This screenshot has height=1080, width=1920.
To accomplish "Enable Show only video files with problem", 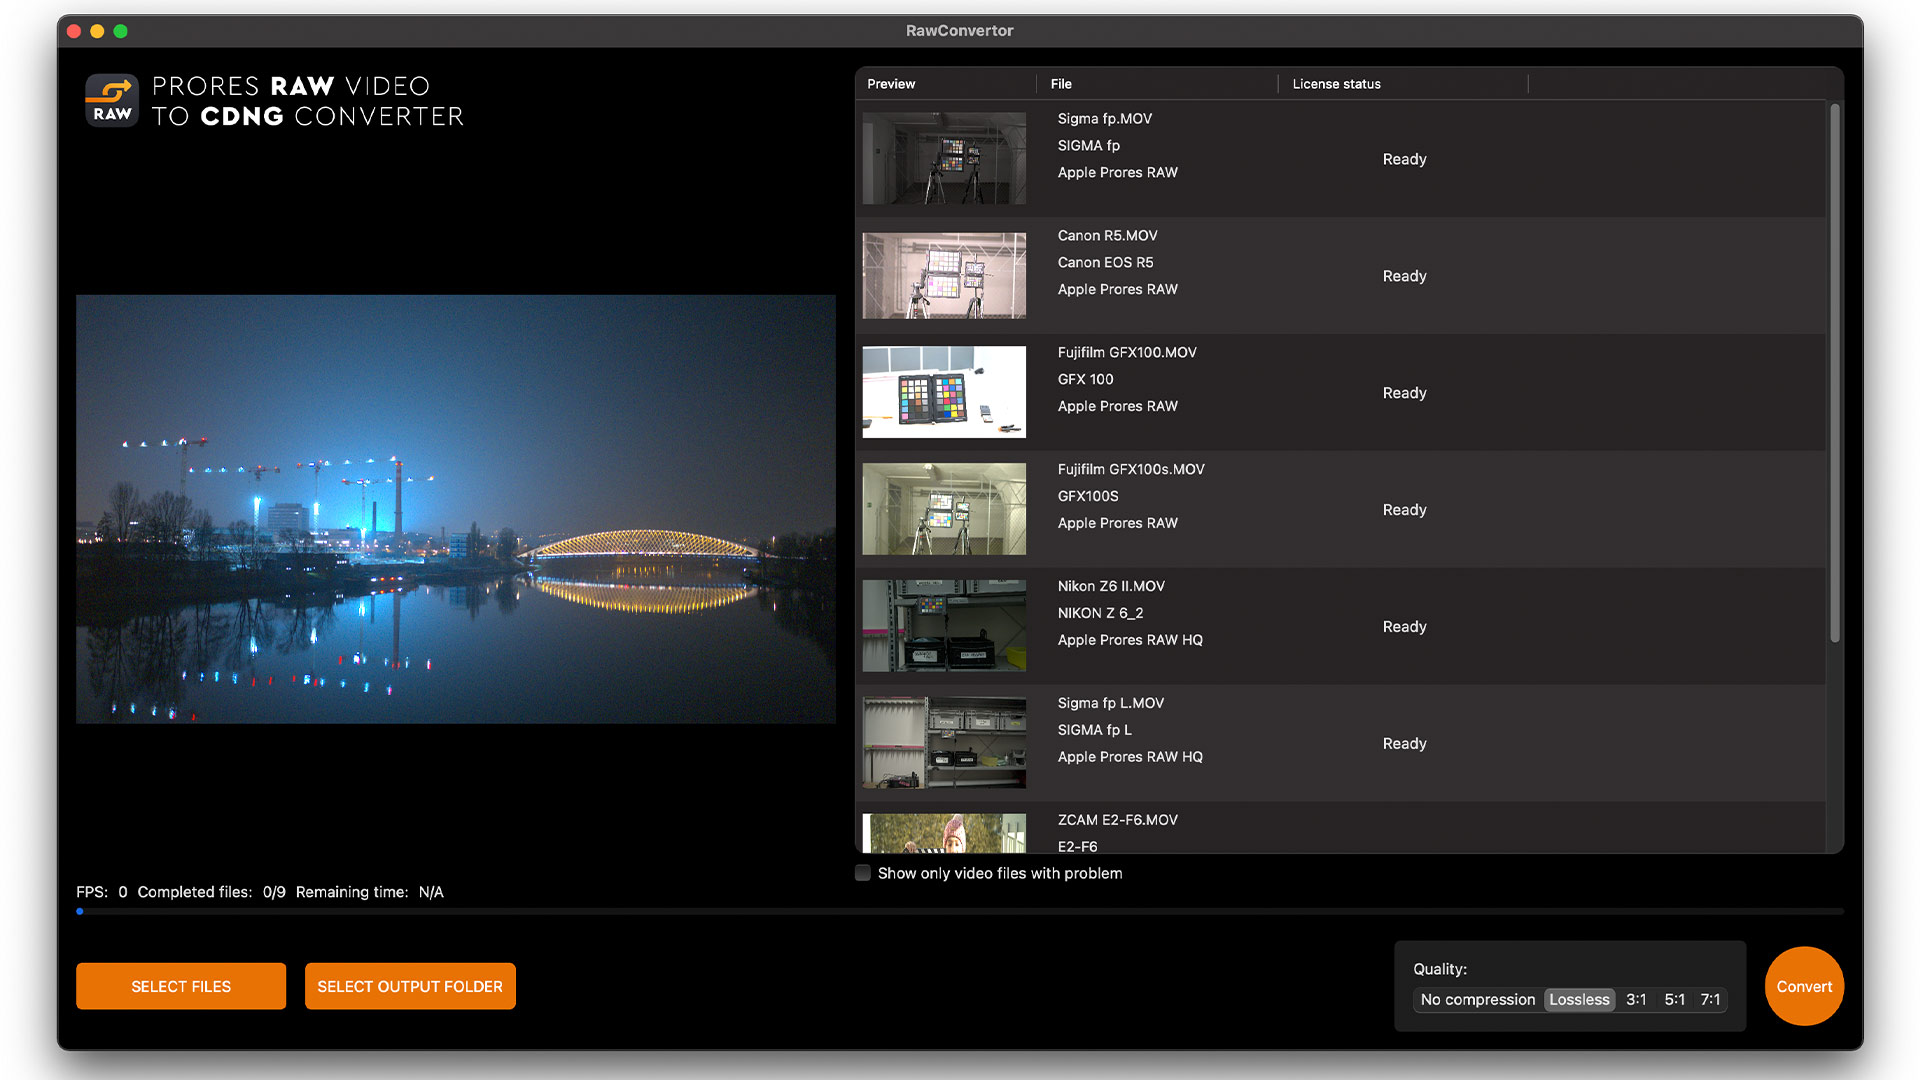I will [863, 873].
